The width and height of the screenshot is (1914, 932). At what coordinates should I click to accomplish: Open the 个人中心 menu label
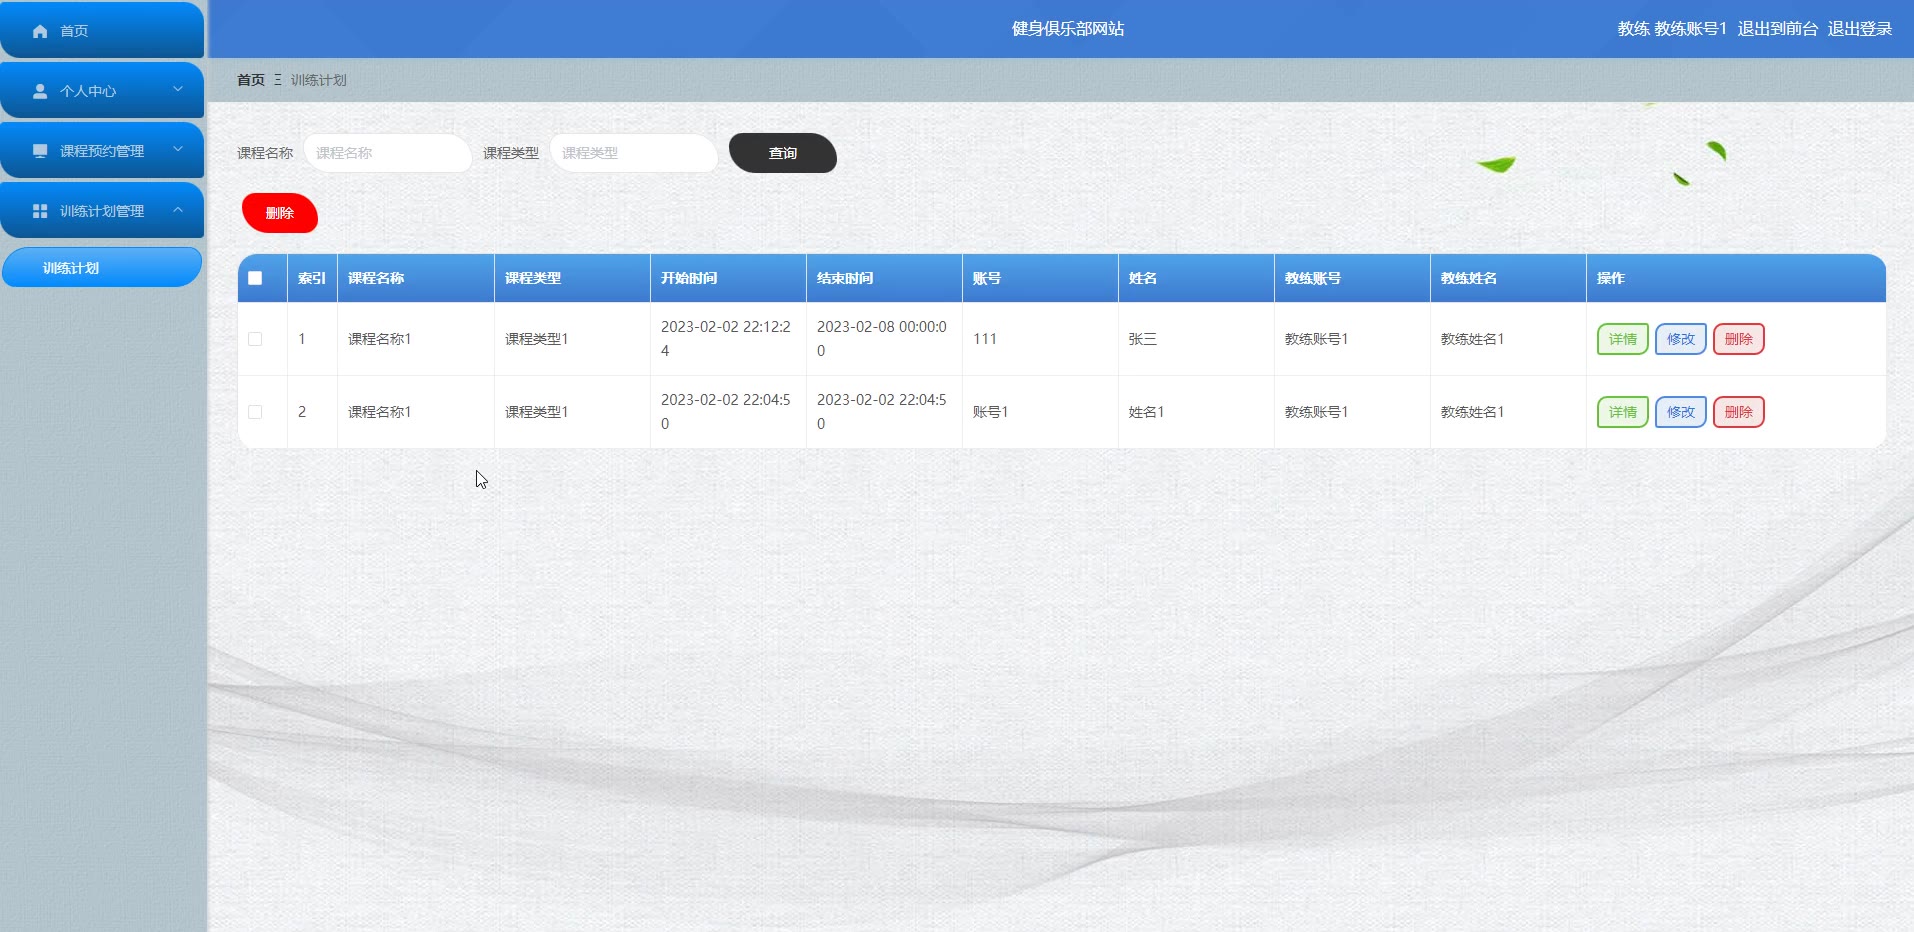point(88,91)
